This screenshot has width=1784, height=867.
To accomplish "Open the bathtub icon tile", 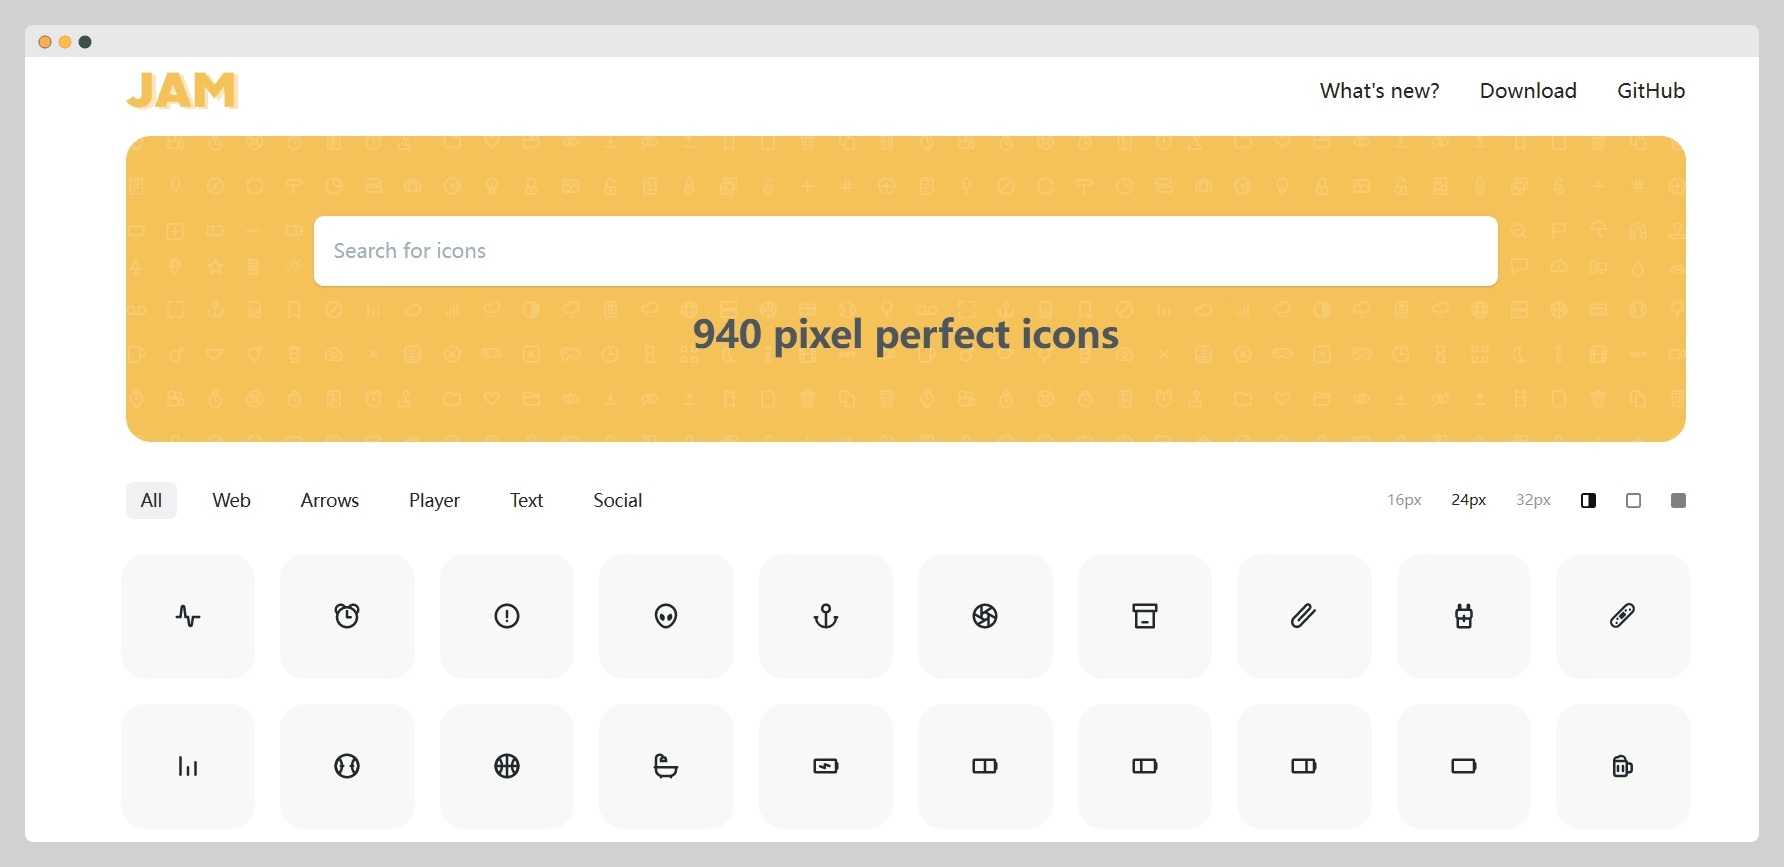I will (x=666, y=766).
